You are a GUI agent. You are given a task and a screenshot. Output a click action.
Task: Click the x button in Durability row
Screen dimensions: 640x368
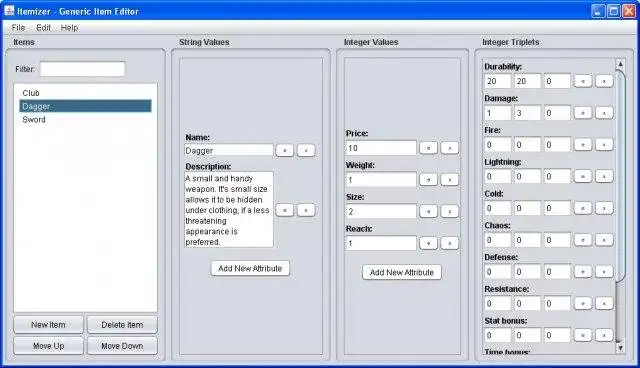tap(604, 81)
